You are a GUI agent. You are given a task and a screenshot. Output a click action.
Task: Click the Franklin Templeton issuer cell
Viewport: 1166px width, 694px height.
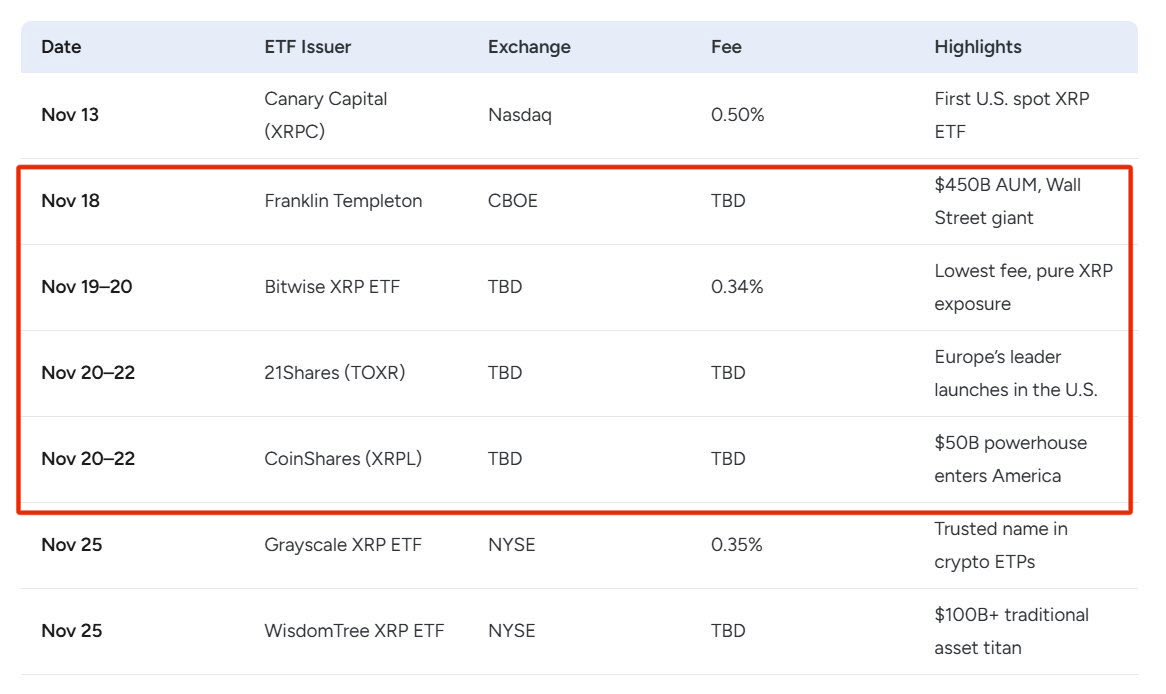(x=343, y=201)
